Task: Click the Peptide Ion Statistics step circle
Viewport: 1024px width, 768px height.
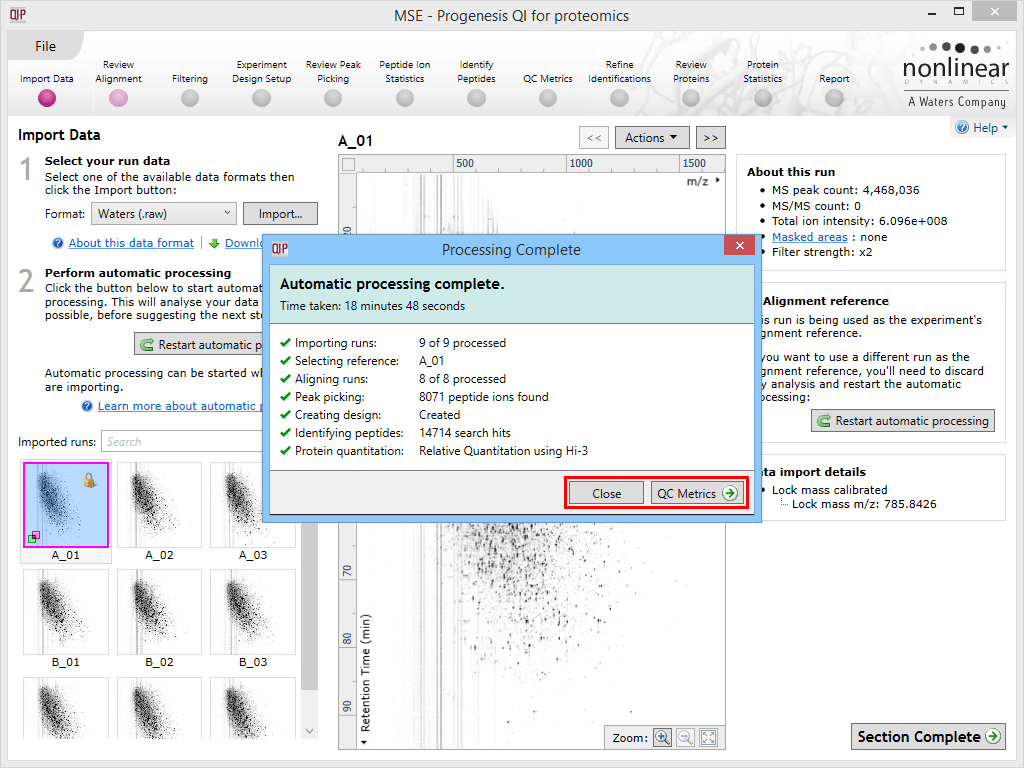Action: (405, 98)
